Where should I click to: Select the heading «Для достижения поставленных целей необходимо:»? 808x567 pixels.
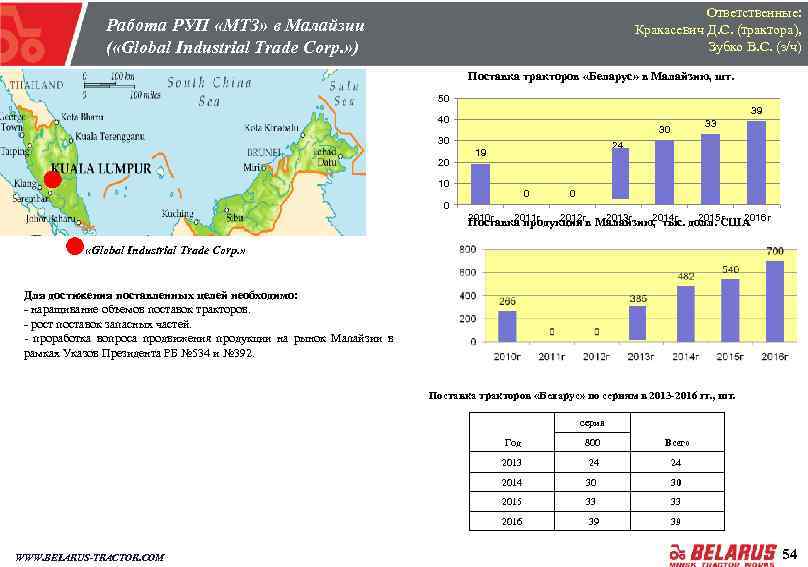coord(161,295)
